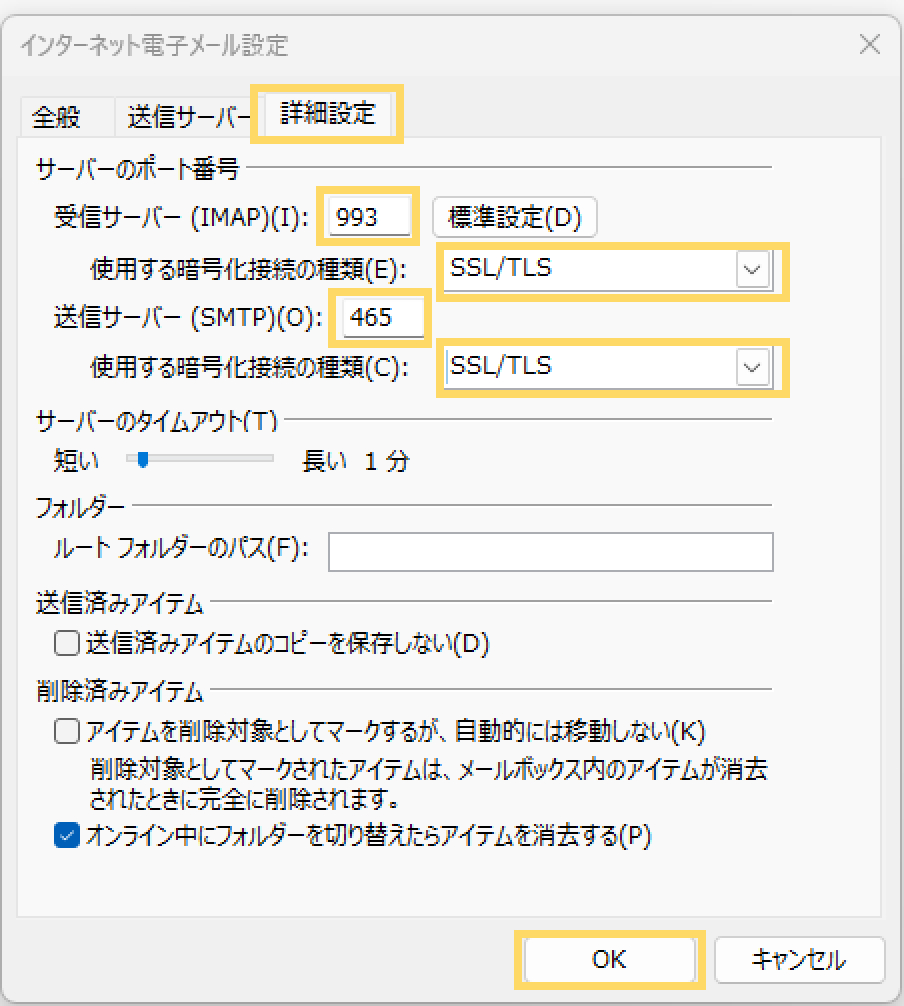This screenshot has height=1006, width=904.
Task: Open the 送信サーバー tab
Action: (x=187, y=117)
